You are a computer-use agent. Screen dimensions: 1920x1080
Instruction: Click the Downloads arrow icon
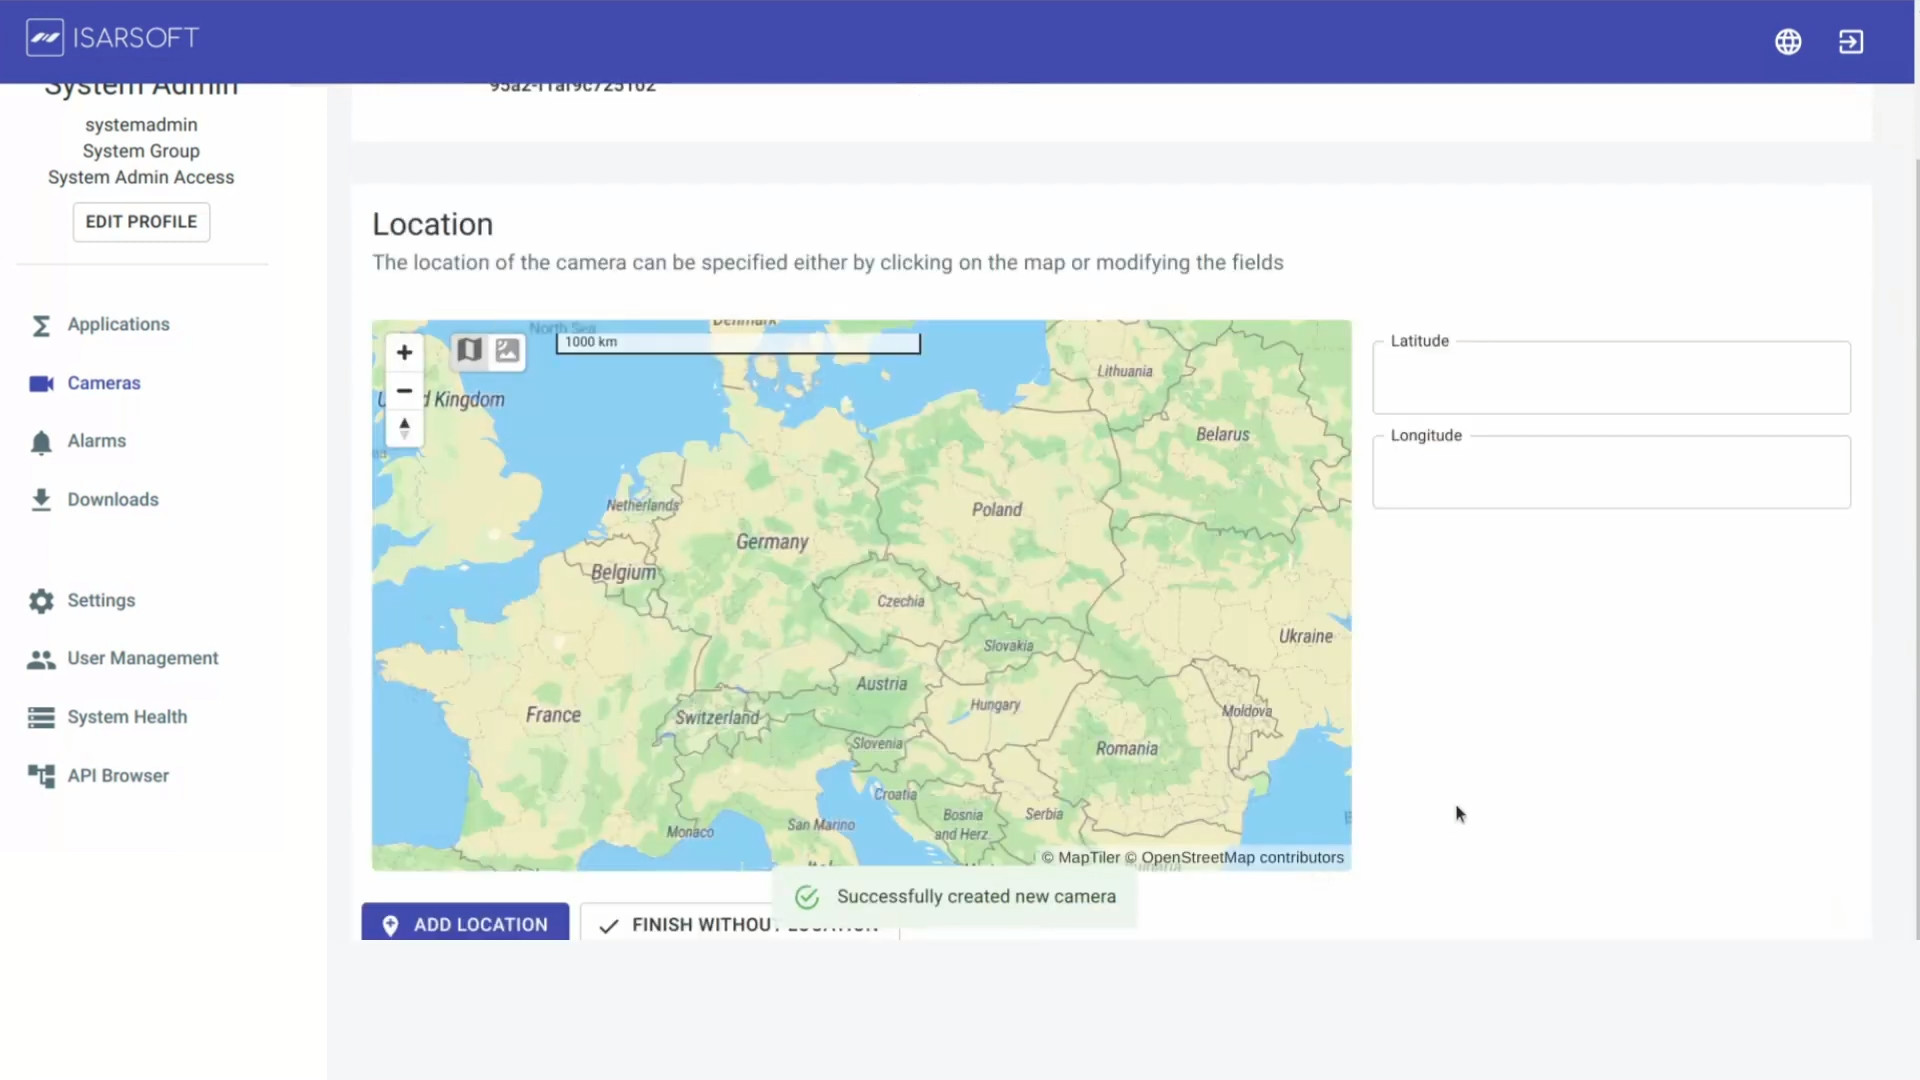pos(41,500)
